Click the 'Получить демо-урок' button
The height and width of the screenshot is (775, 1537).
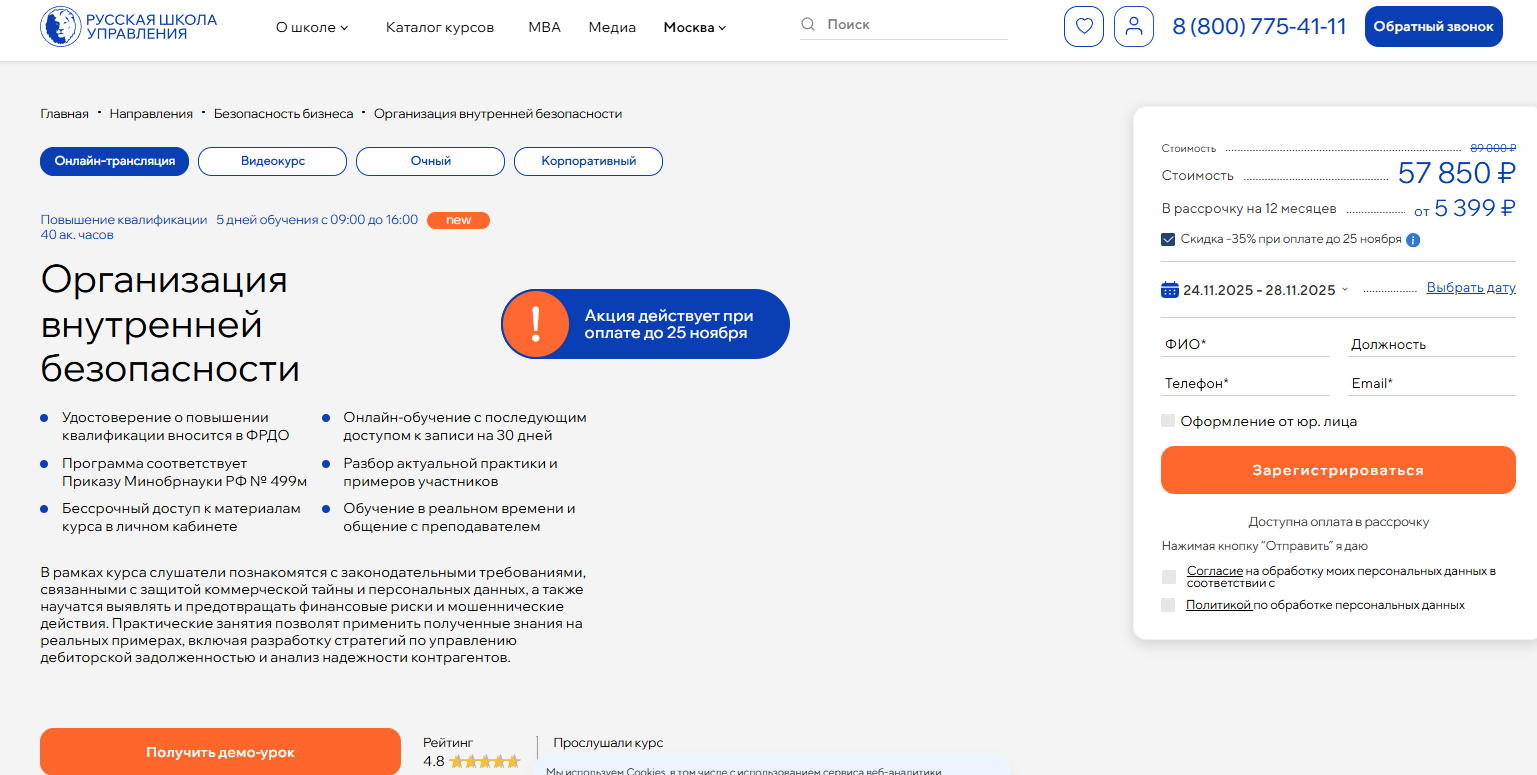coord(220,752)
